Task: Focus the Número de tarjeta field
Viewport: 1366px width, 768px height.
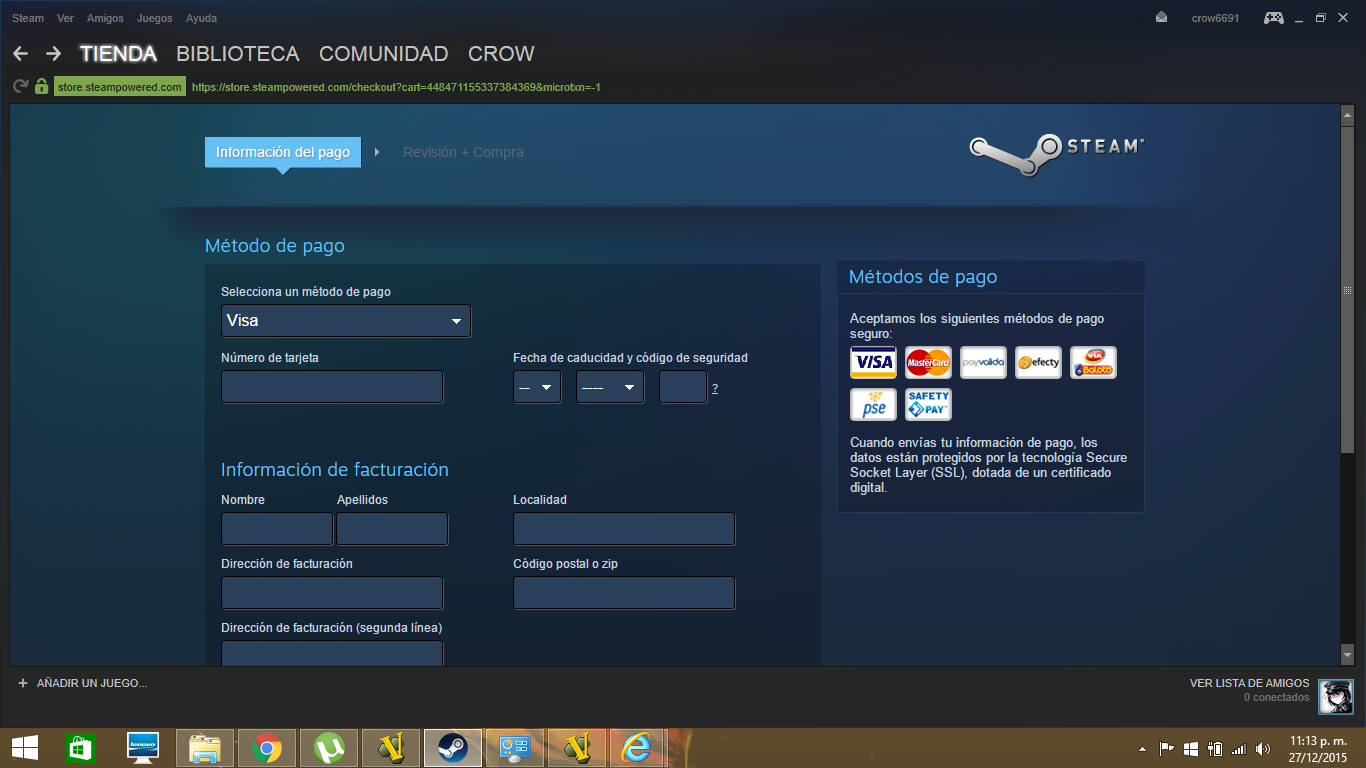Action: pyautogui.click(x=332, y=387)
